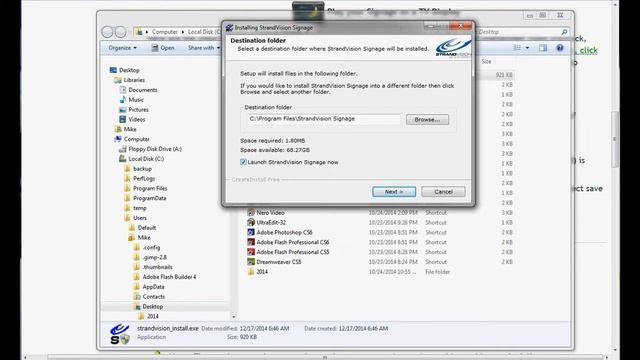Click the change view icon

517,48
